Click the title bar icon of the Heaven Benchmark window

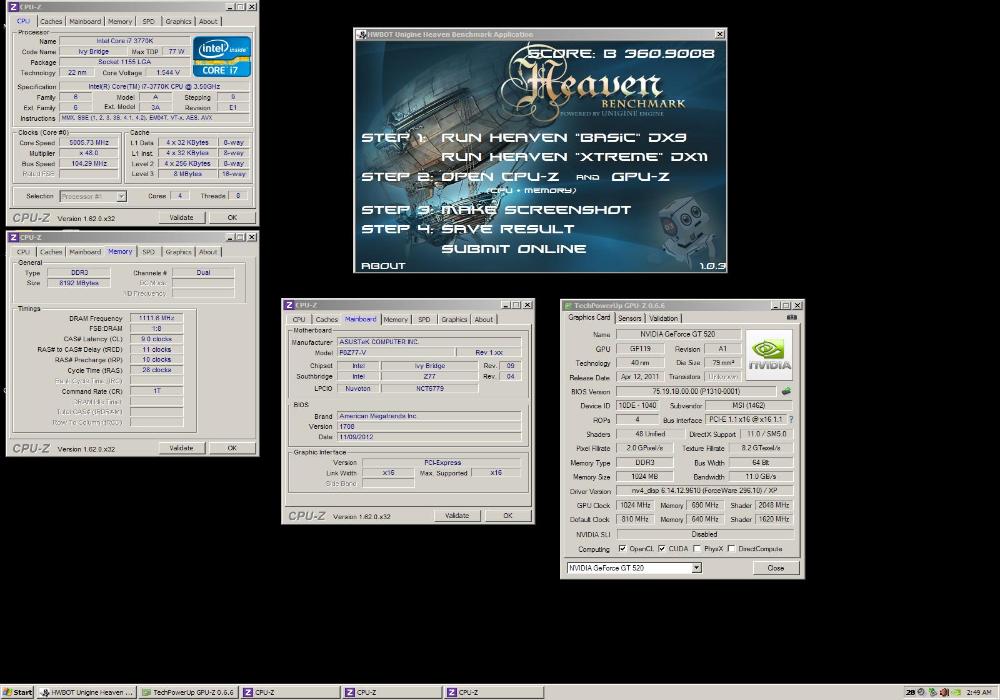362,34
